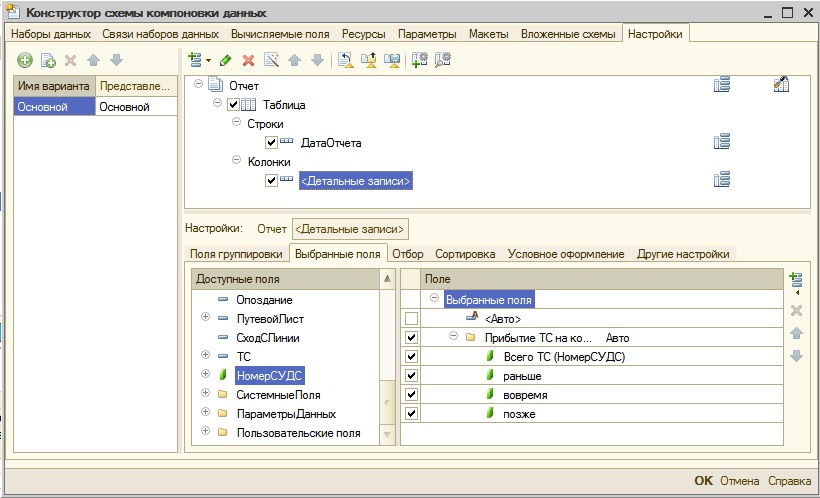This screenshot has width=820, height=498.
Task: Click the custom settings gear with plus icon
Action: point(419,60)
